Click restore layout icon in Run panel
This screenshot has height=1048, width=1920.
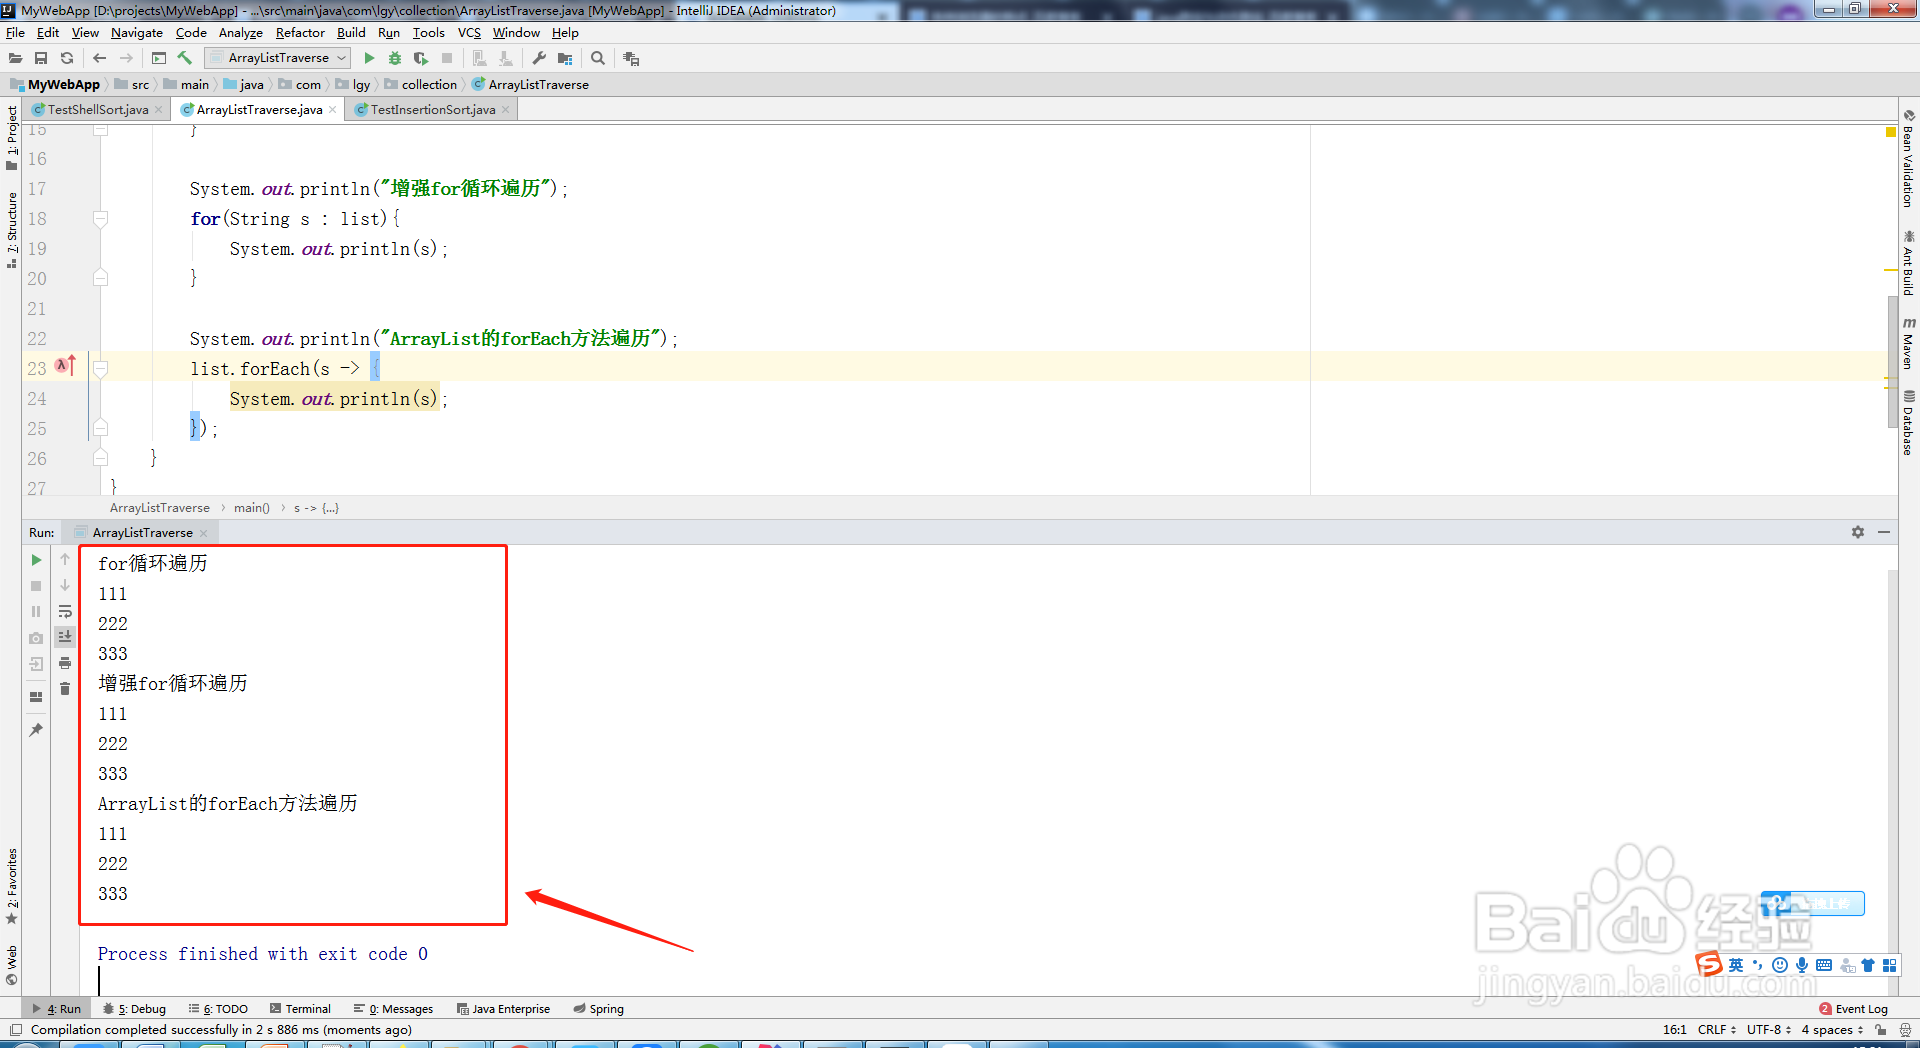click(36, 697)
